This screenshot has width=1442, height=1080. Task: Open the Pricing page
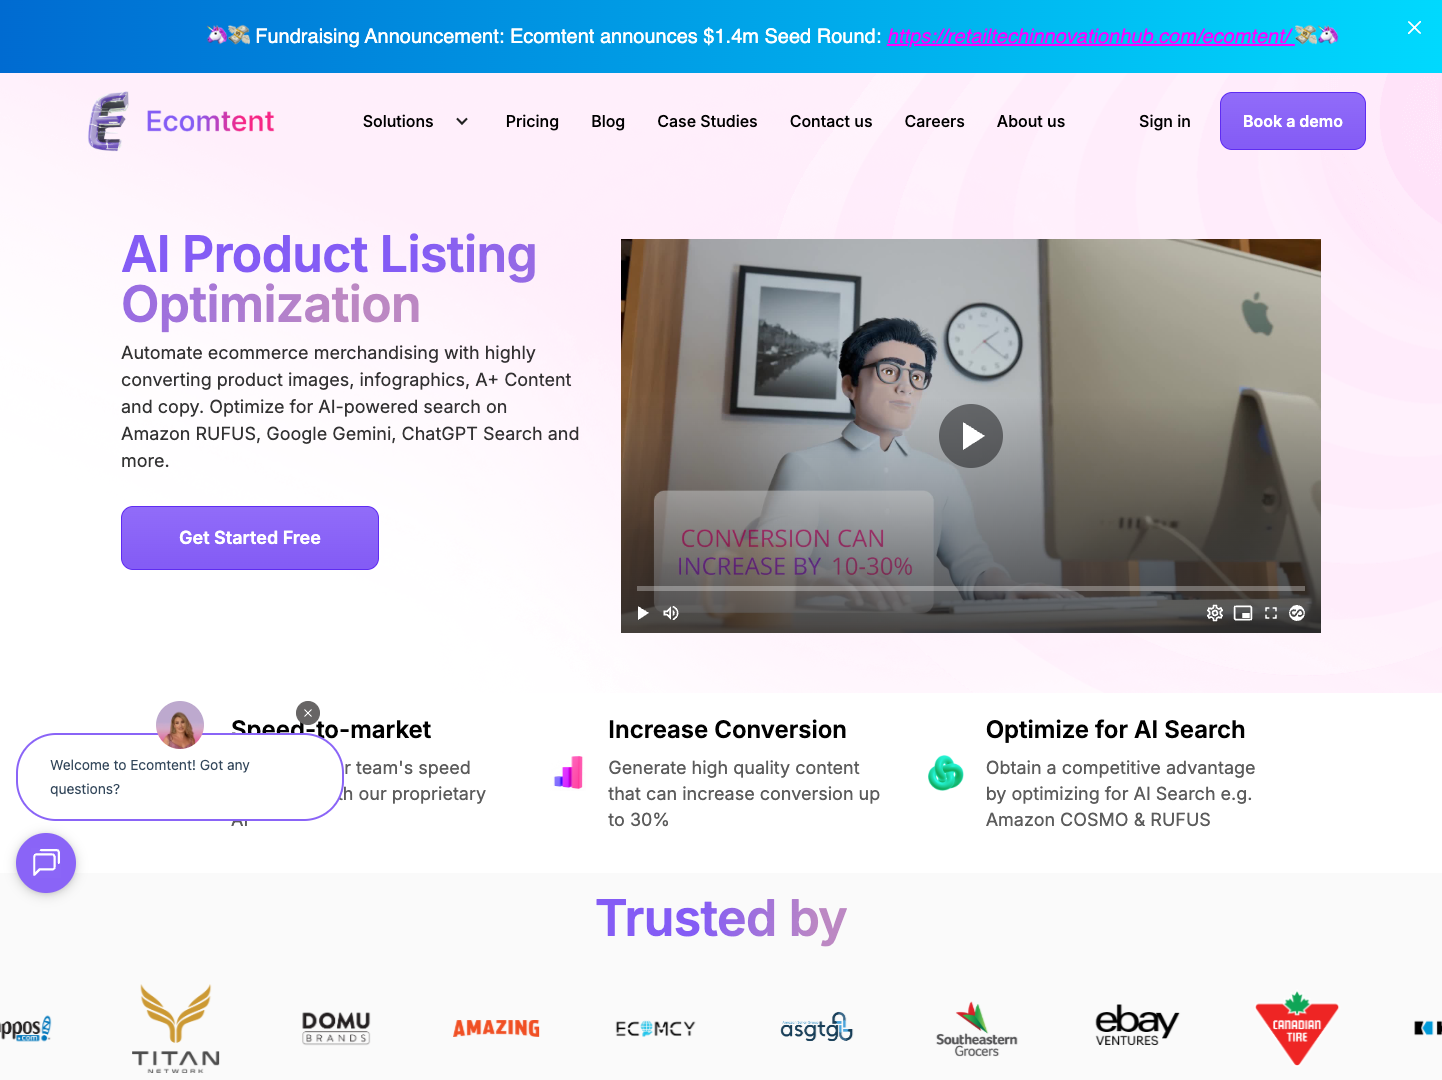532,121
